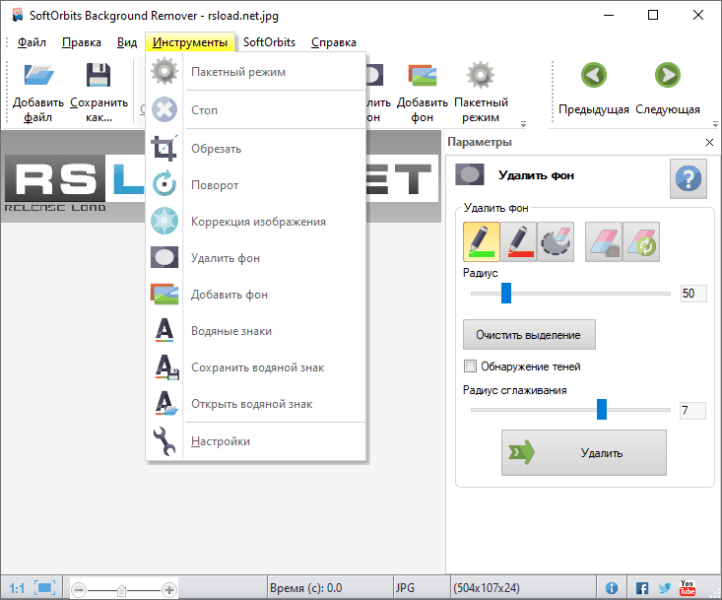Open the SoftOrbits menu
The image size is (722, 600).
click(269, 42)
